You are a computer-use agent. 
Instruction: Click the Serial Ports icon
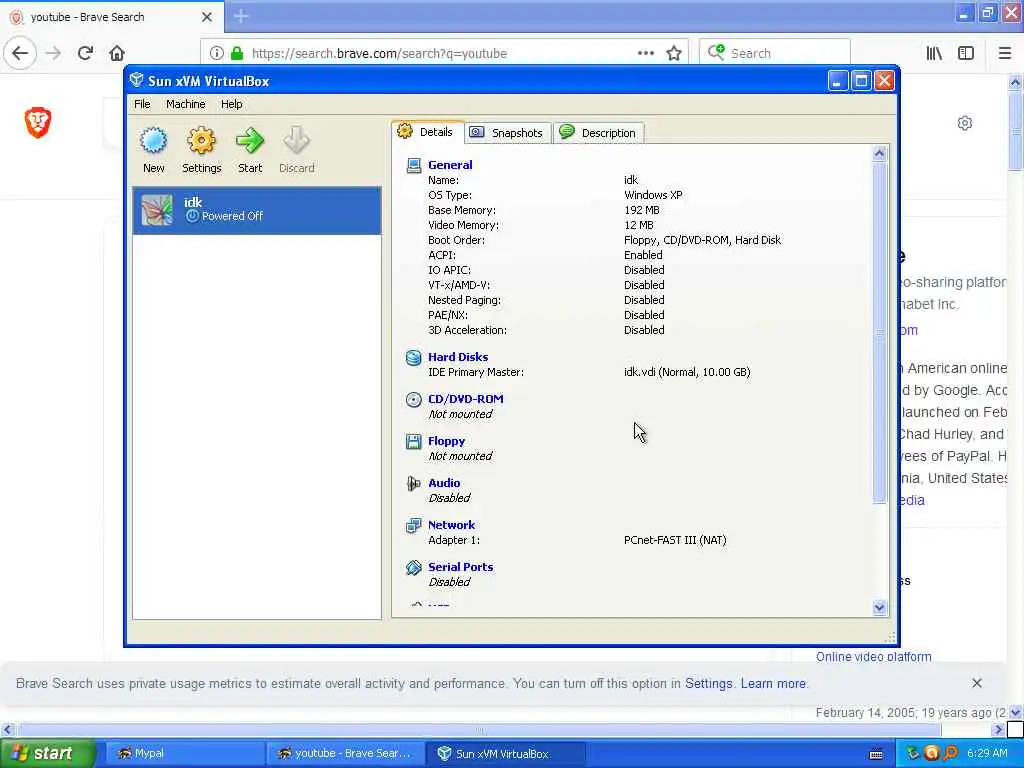(x=413, y=568)
